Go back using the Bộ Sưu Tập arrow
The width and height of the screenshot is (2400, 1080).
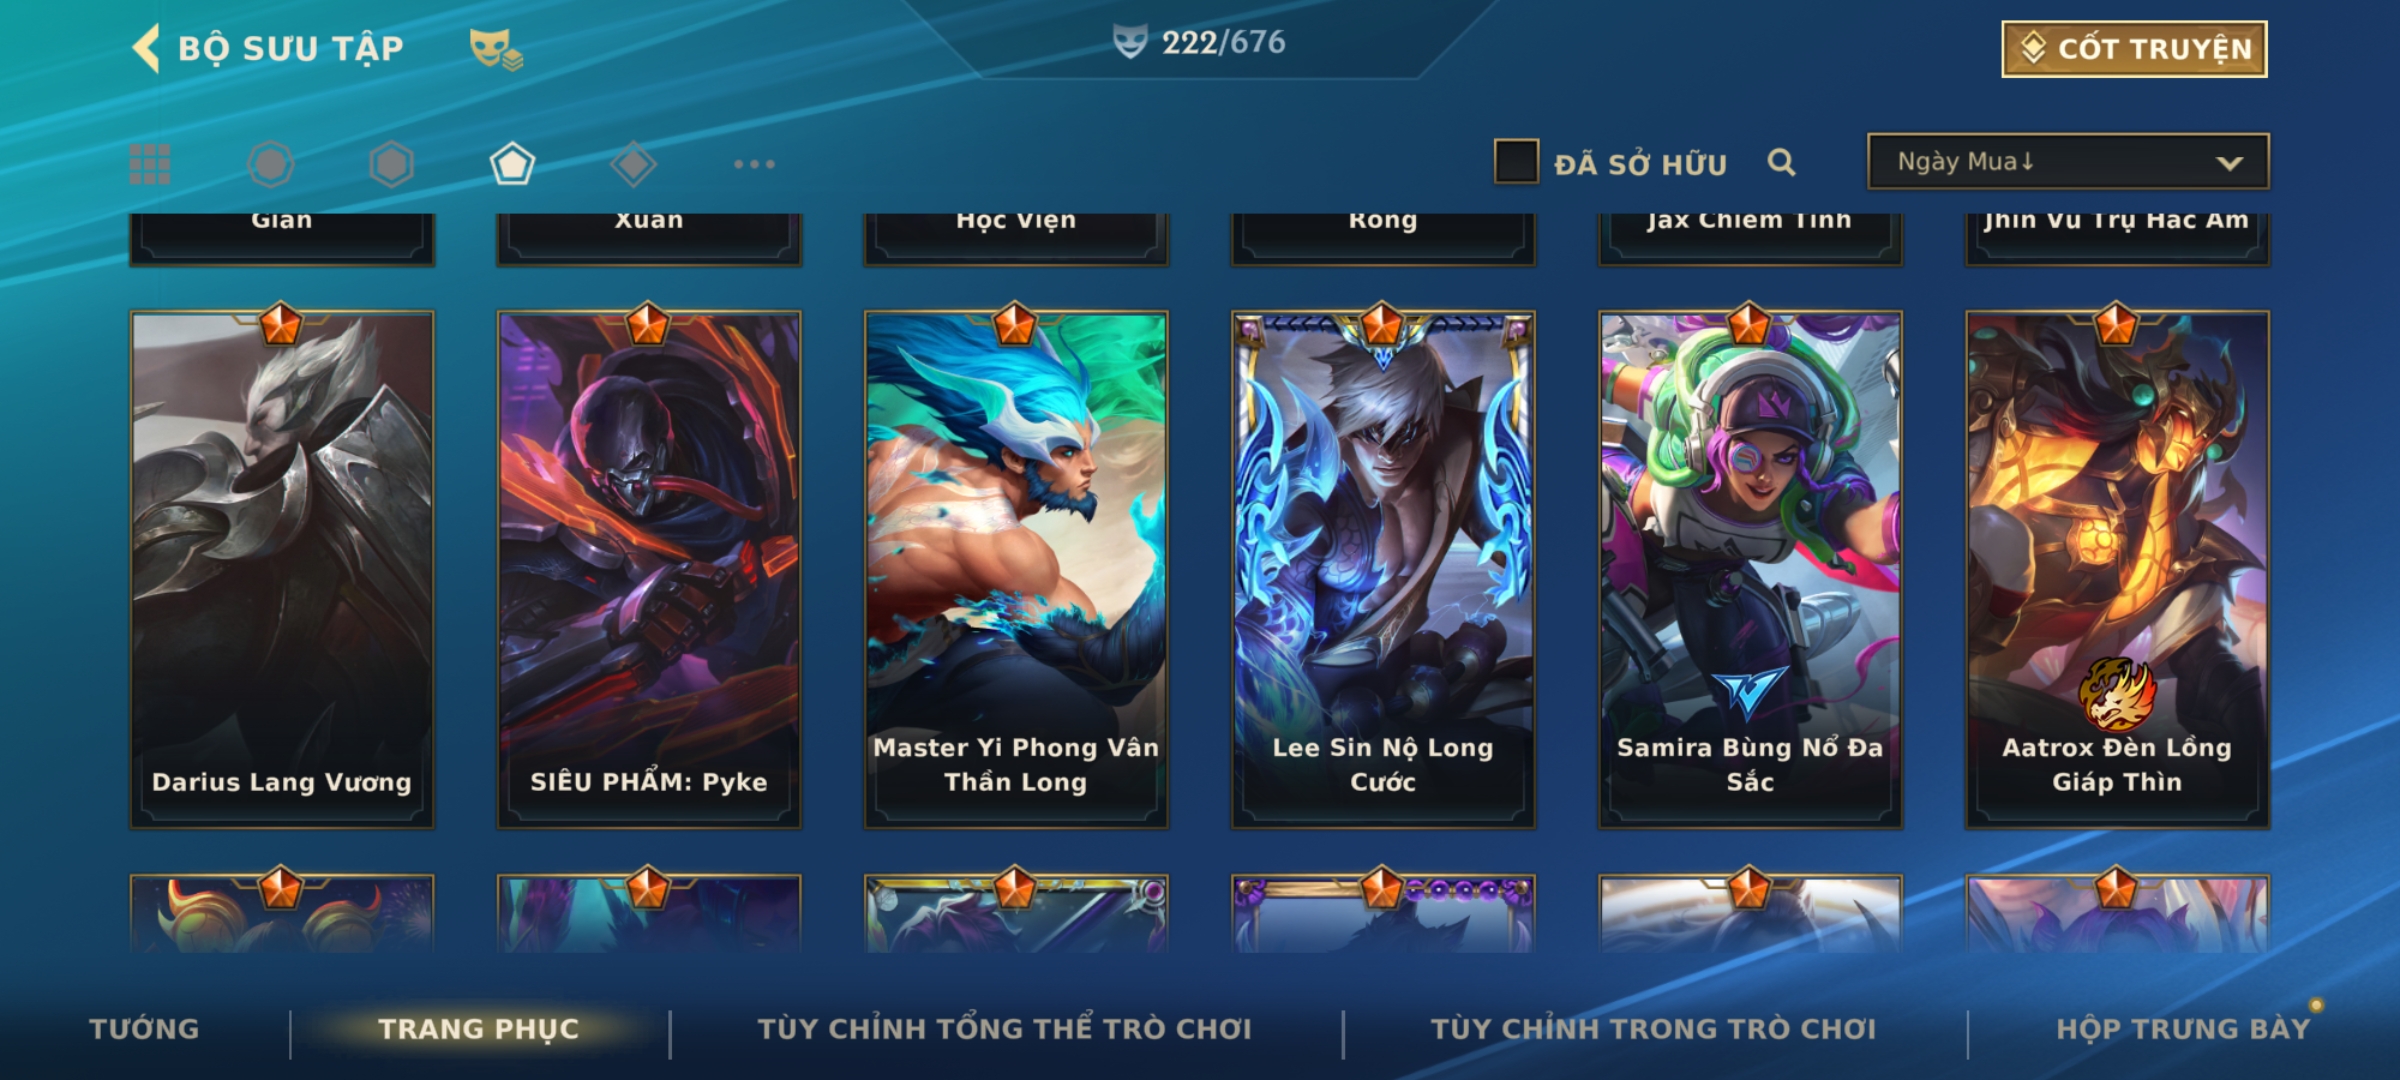pyautogui.click(x=146, y=48)
